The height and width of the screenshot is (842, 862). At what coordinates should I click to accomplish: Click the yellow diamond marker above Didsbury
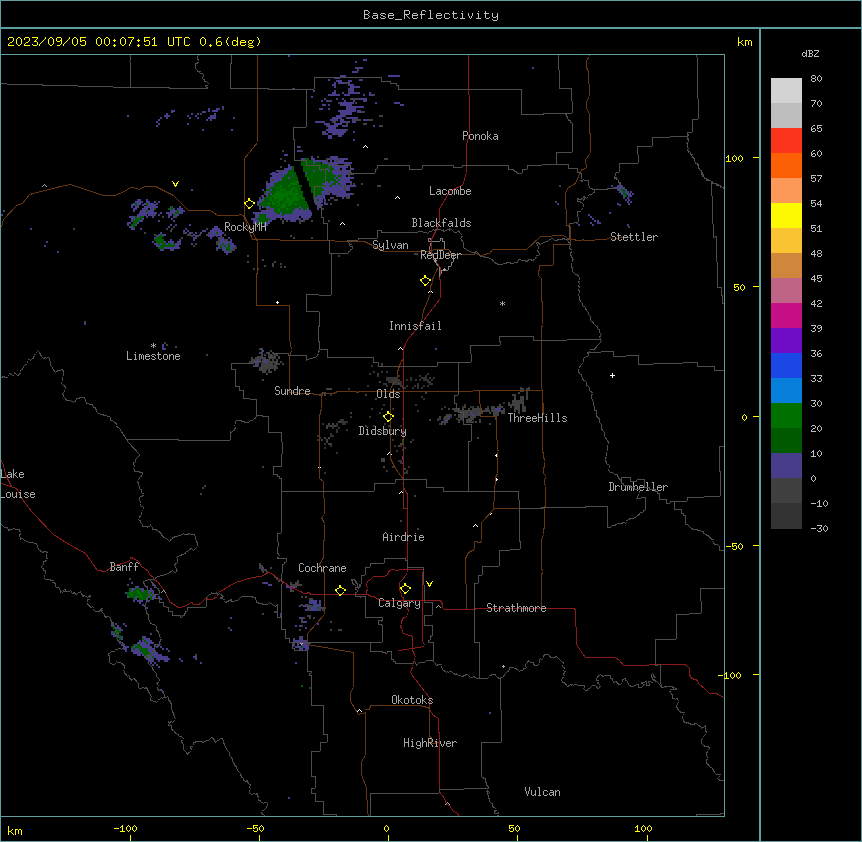[388, 417]
